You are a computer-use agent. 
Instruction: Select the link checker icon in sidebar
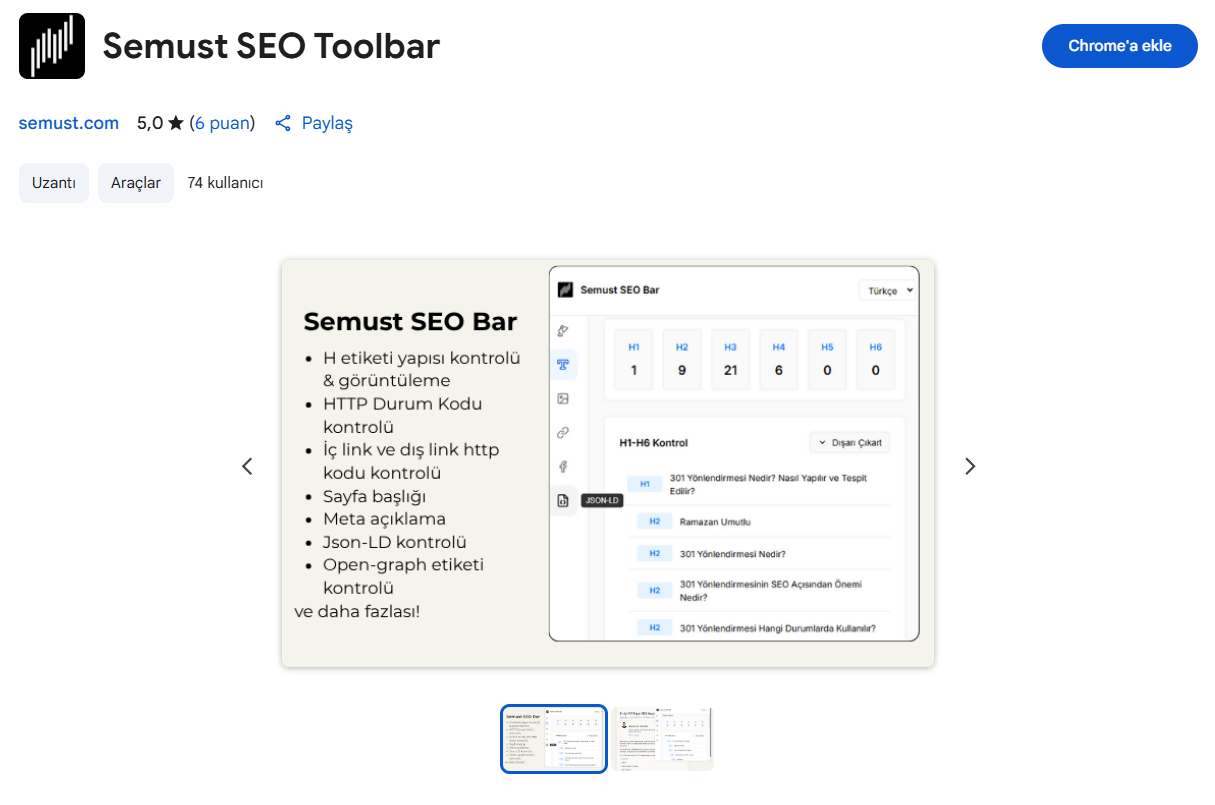click(563, 432)
